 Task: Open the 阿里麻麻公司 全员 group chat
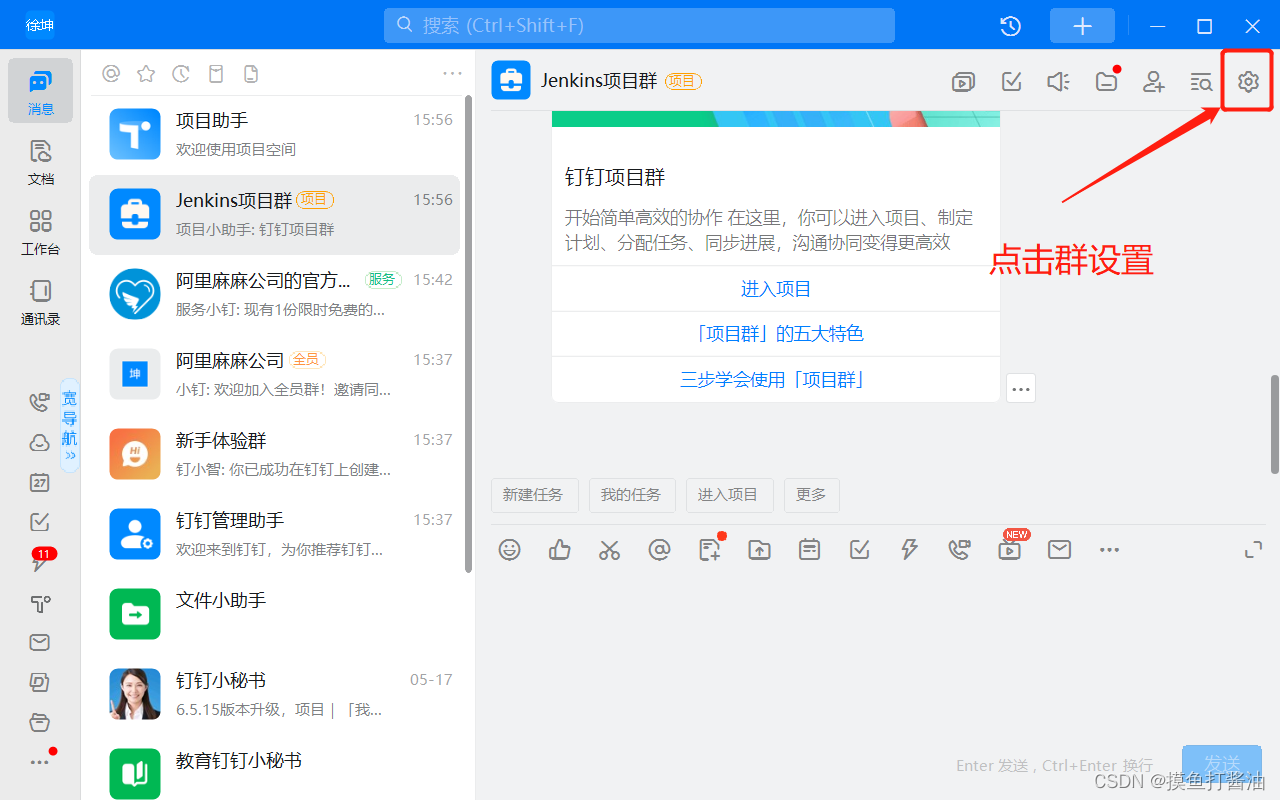(x=275, y=375)
